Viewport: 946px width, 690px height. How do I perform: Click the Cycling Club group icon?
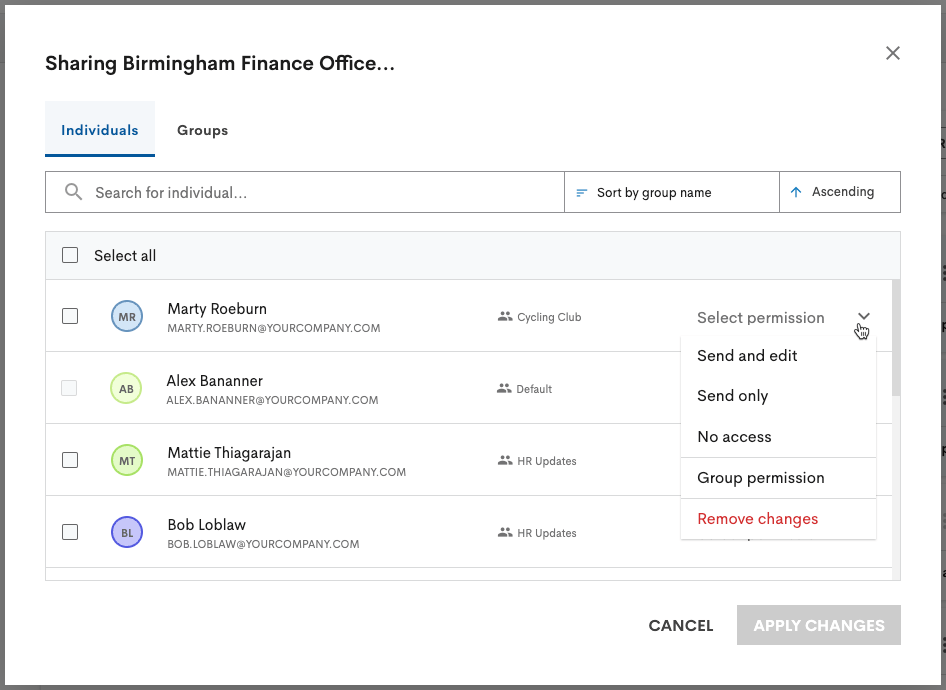(501, 315)
